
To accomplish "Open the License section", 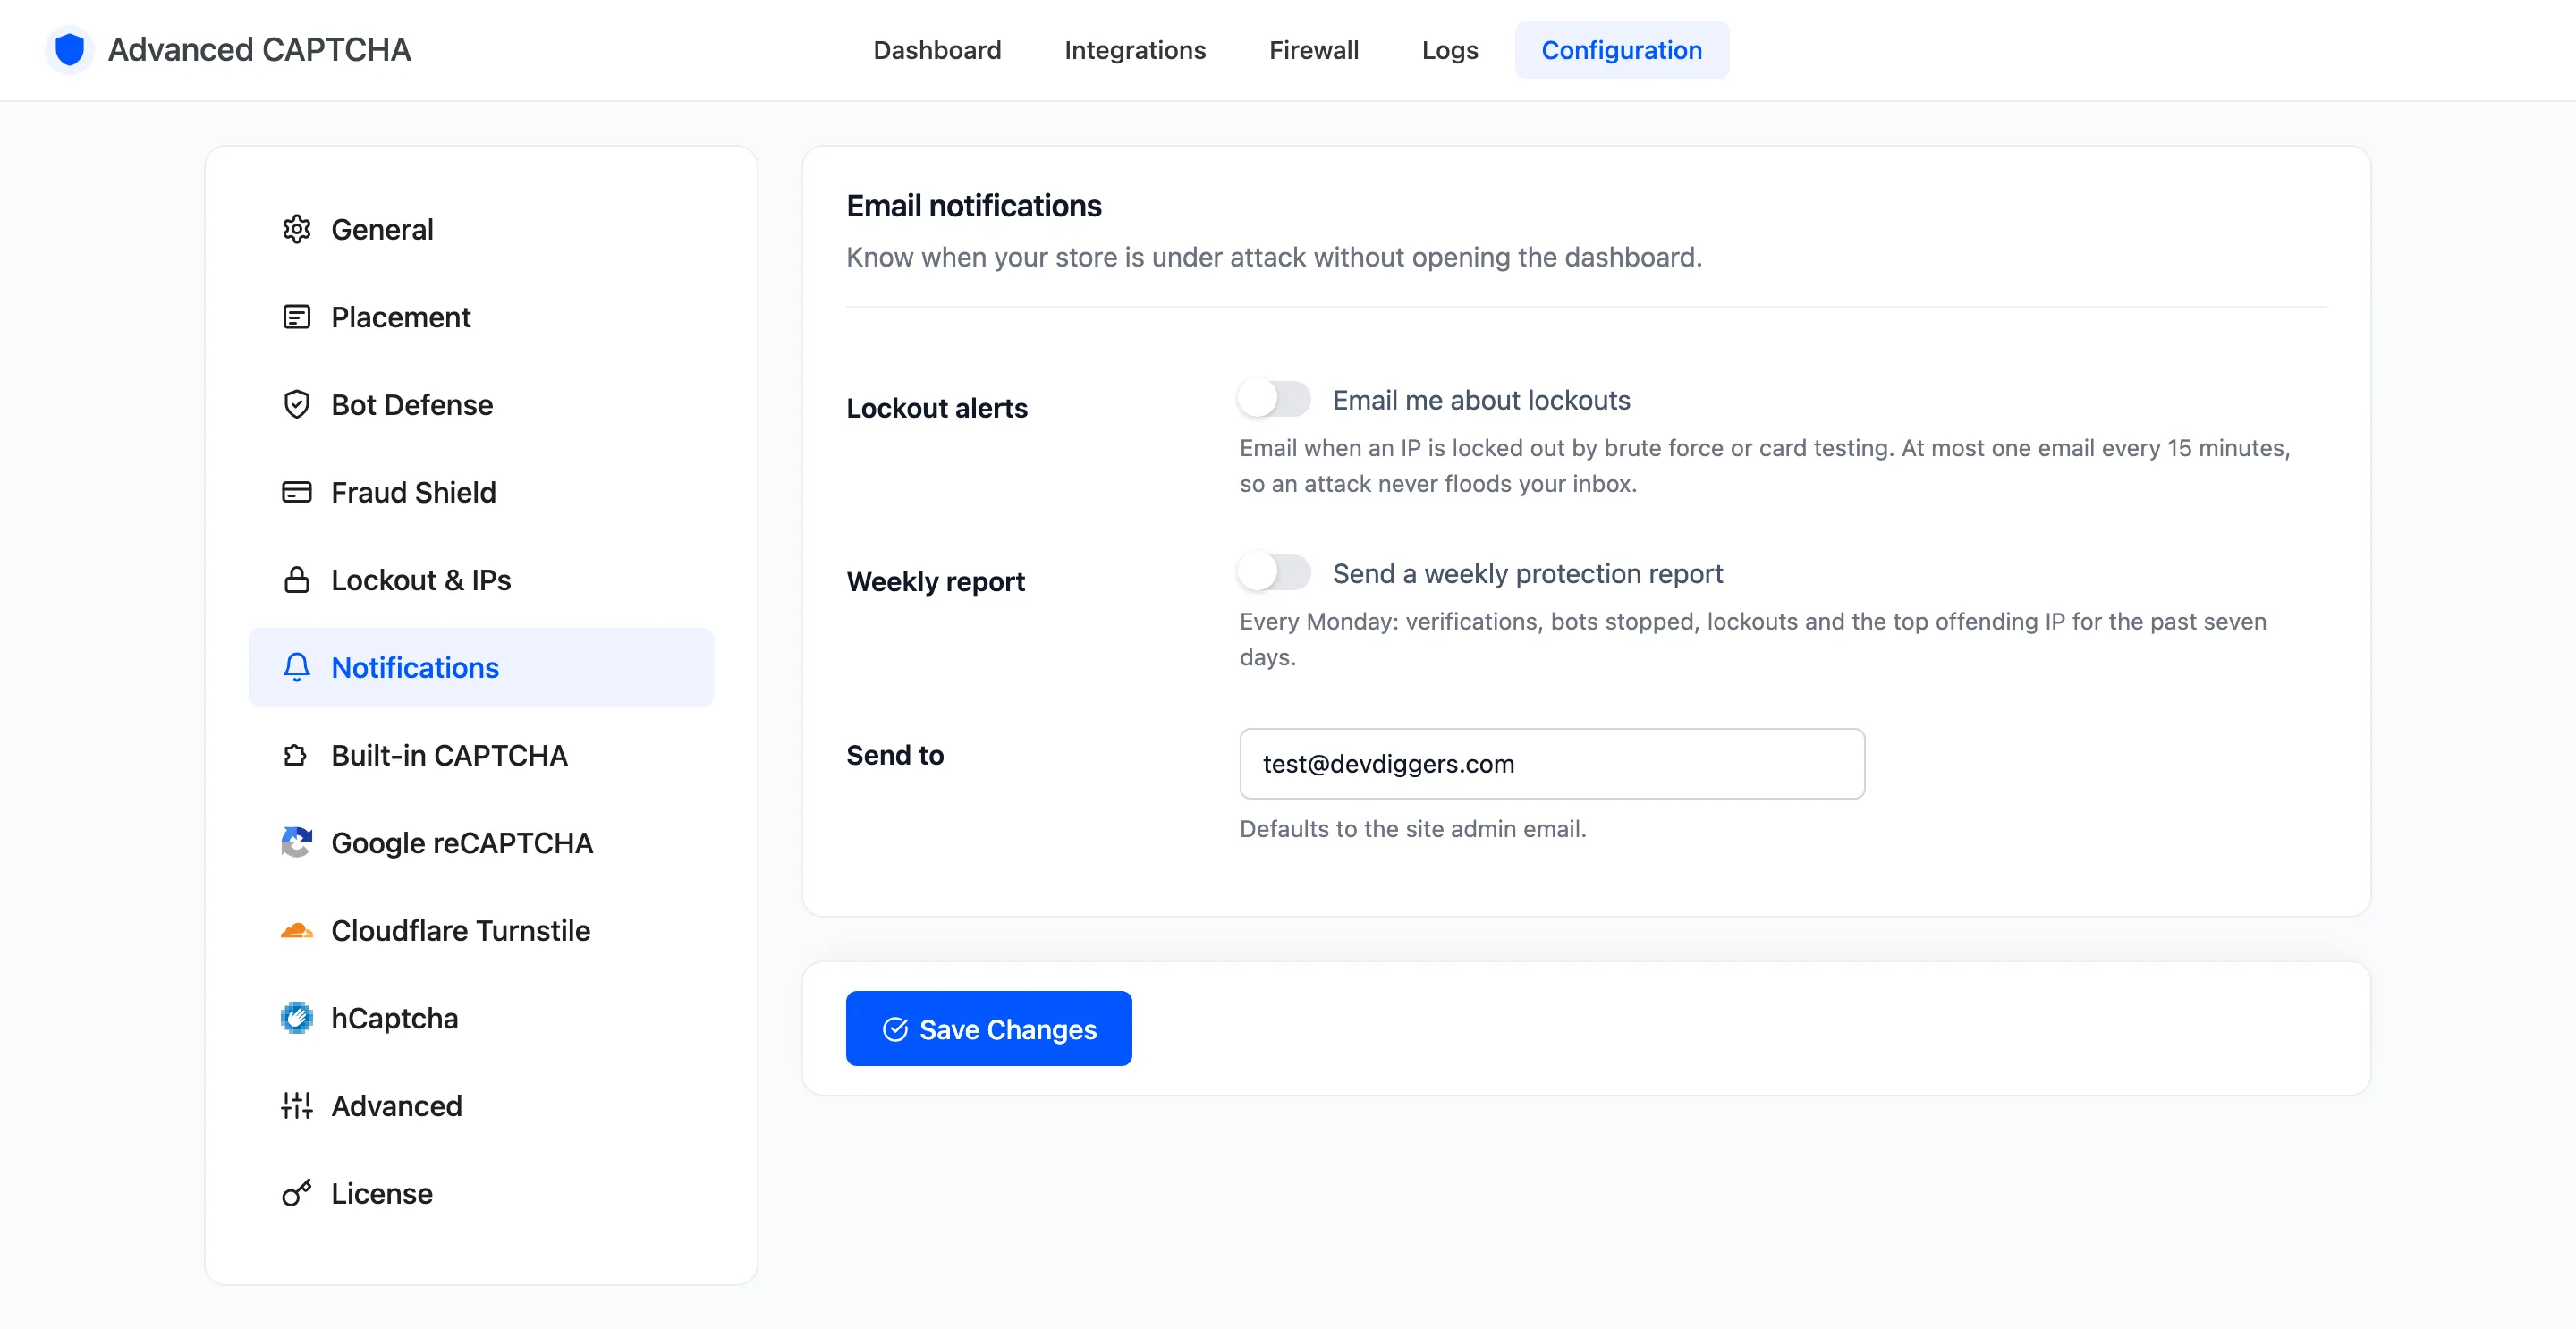I will point(481,1193).
